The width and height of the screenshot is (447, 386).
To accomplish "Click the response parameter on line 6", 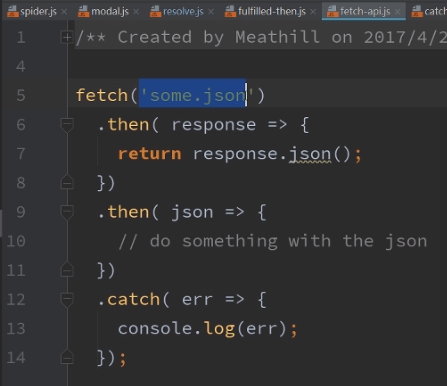I will pos(214,125).
